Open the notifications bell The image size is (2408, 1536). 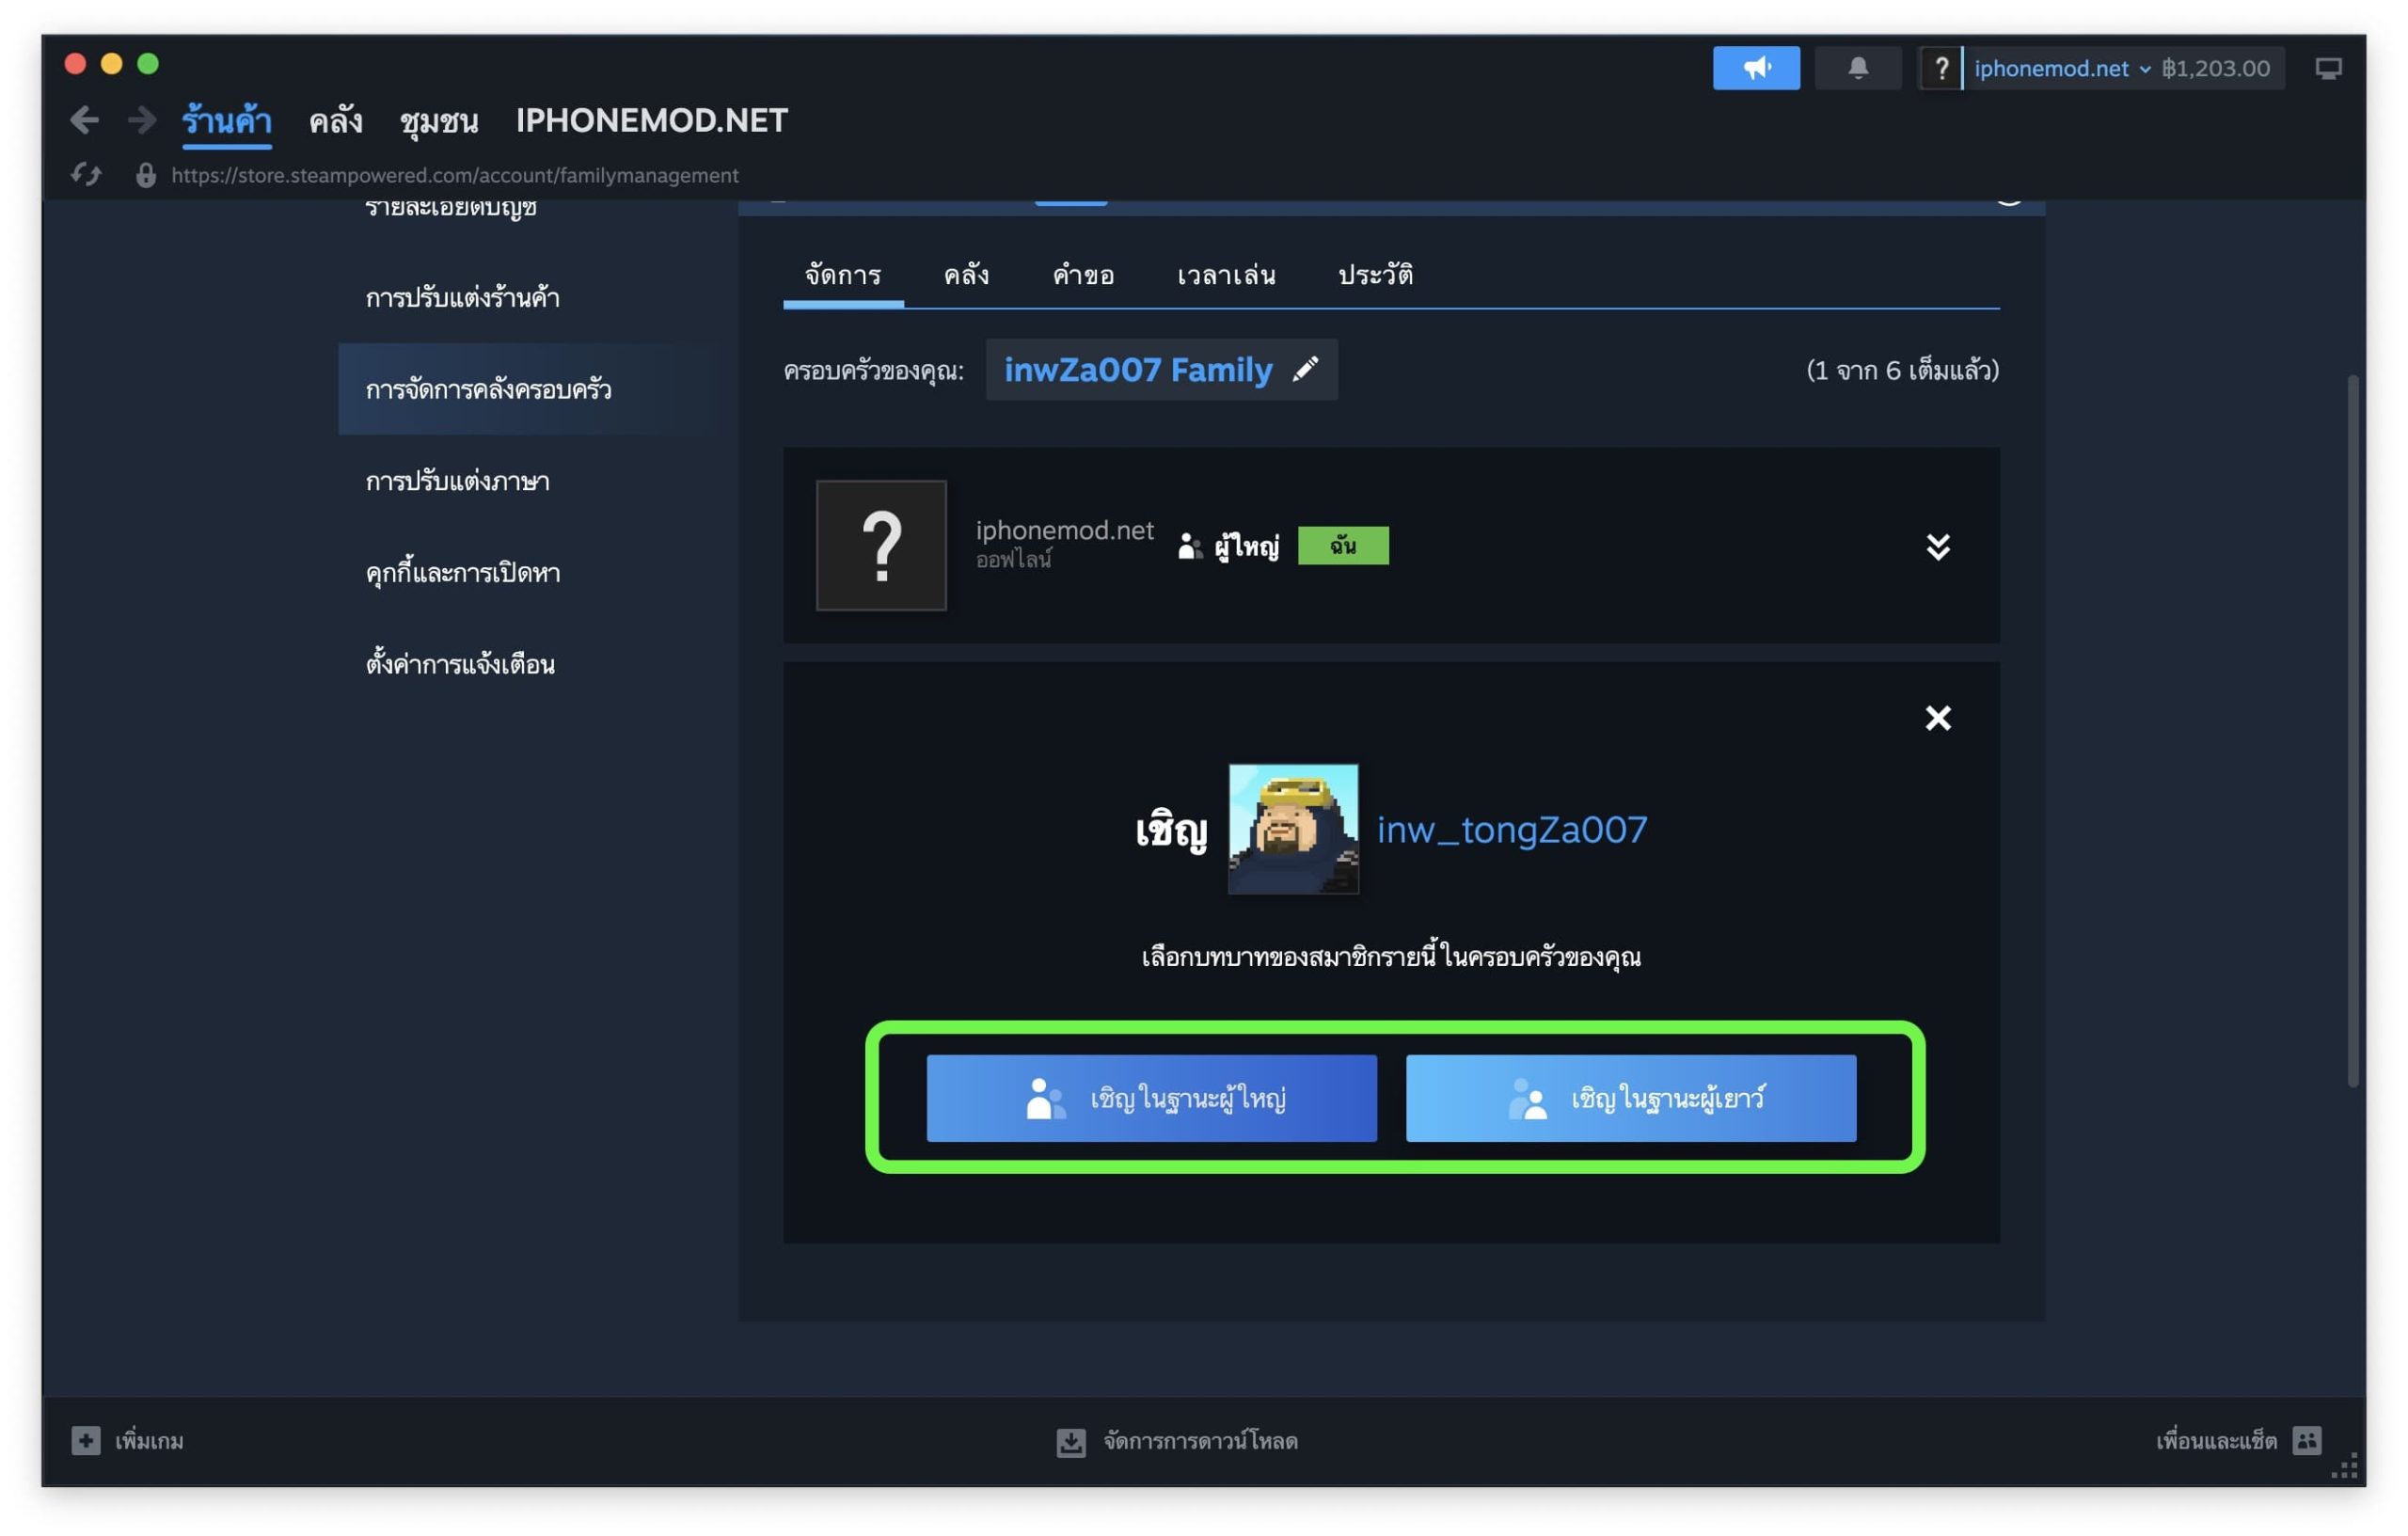coord(1857,68)
